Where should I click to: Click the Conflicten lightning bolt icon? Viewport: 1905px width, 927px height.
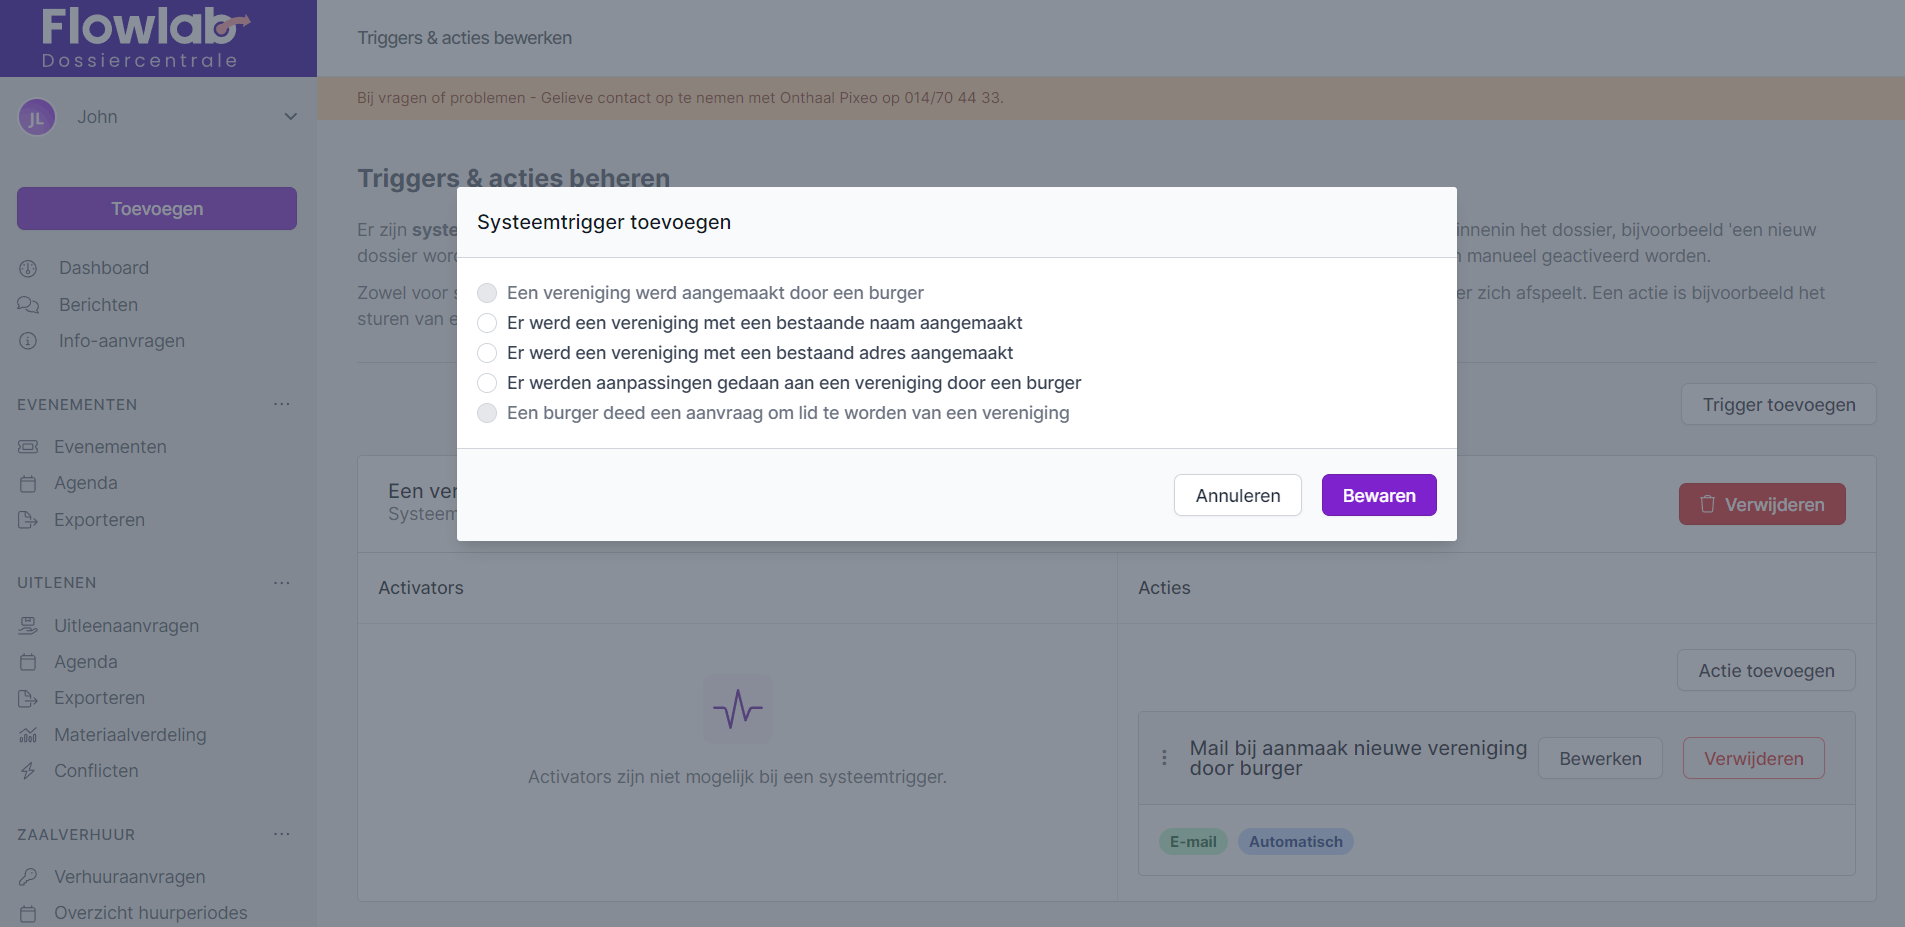(x=28, y=771)
